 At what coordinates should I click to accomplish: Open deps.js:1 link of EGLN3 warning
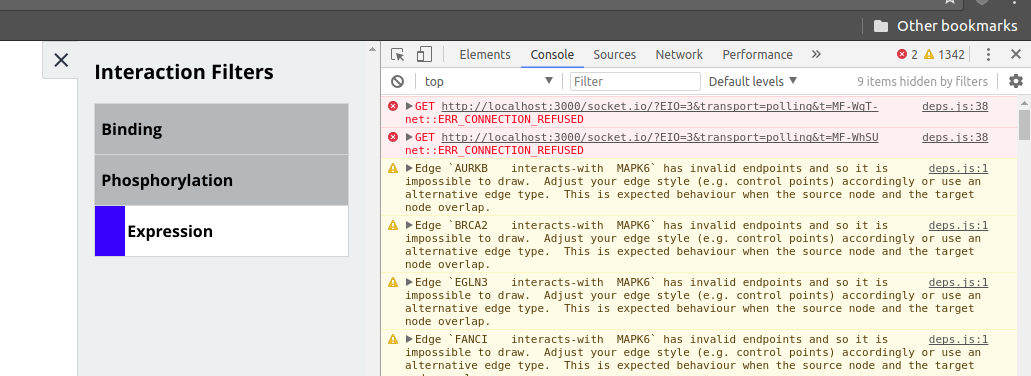click(958, 283)
